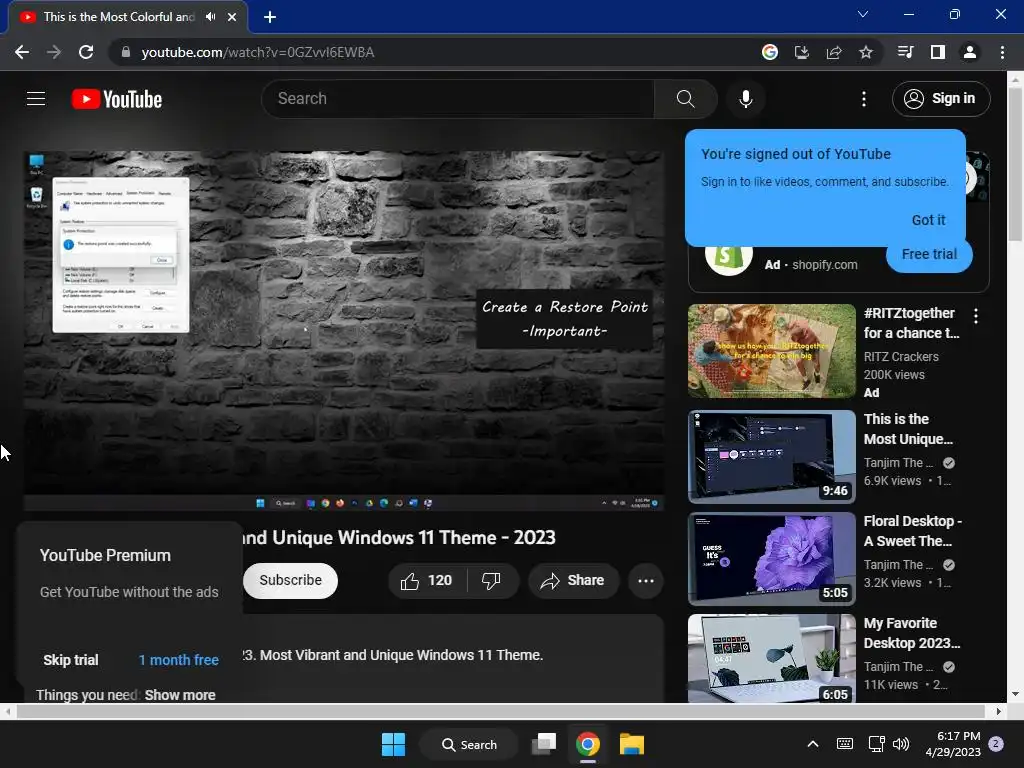Click Sign in button
This screenshot has width=1024, height=768.
point(941,99)
